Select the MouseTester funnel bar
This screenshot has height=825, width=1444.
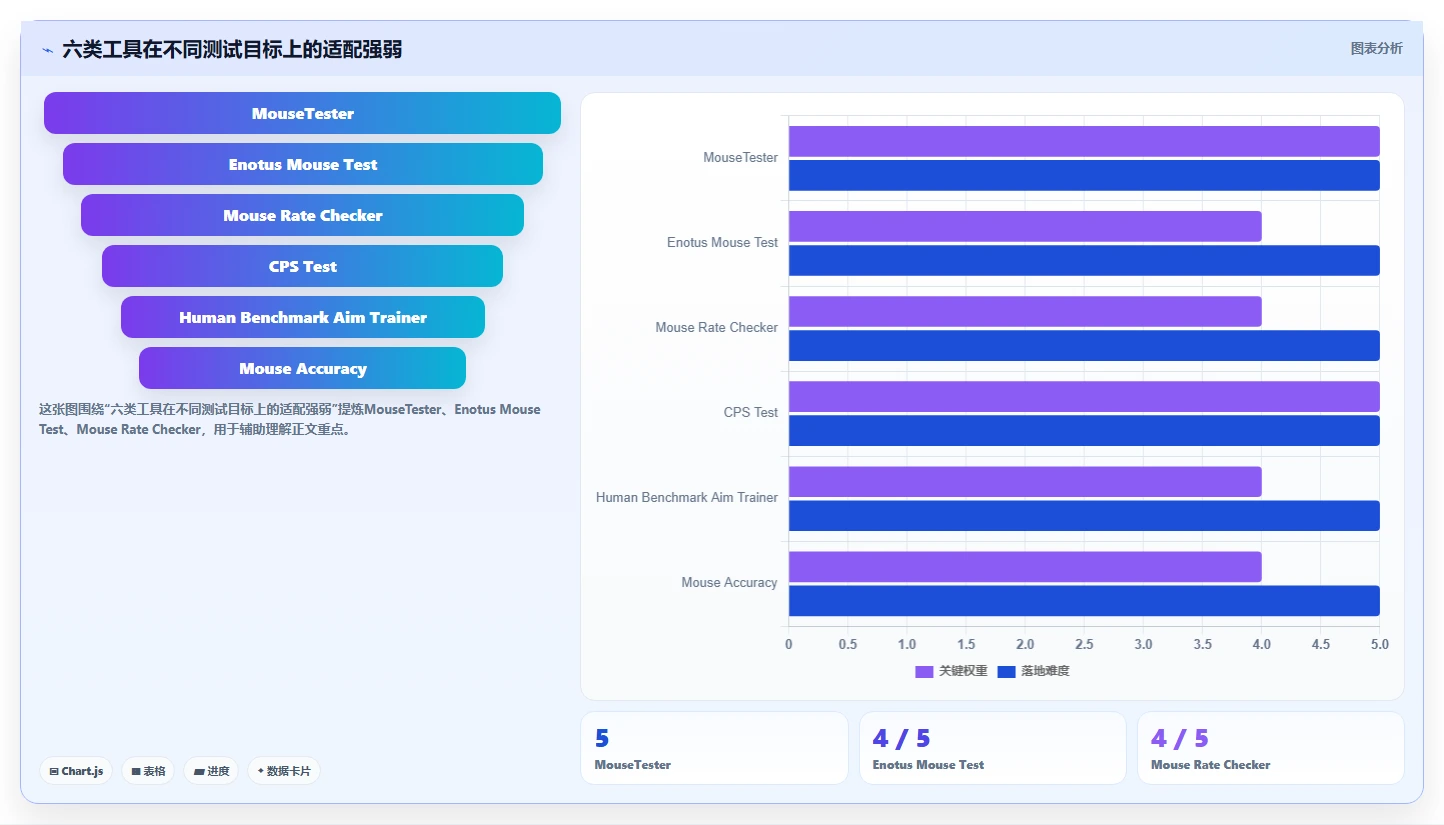tap(302, 113)
